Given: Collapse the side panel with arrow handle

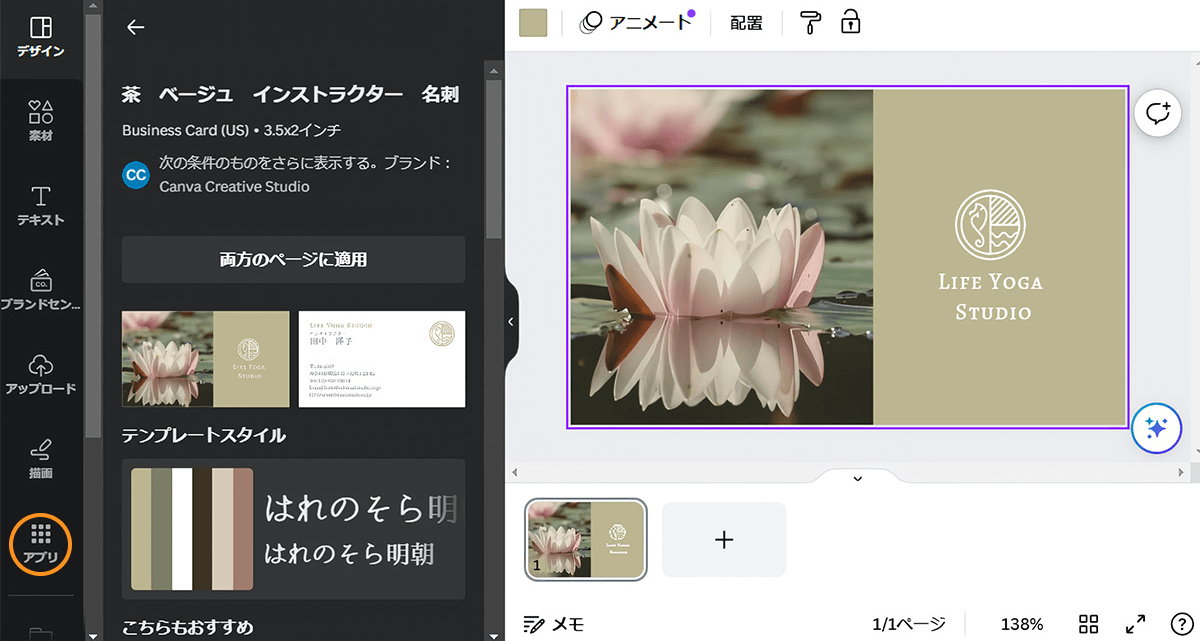Looking at the screenshot, I should (x=511, y=321).
